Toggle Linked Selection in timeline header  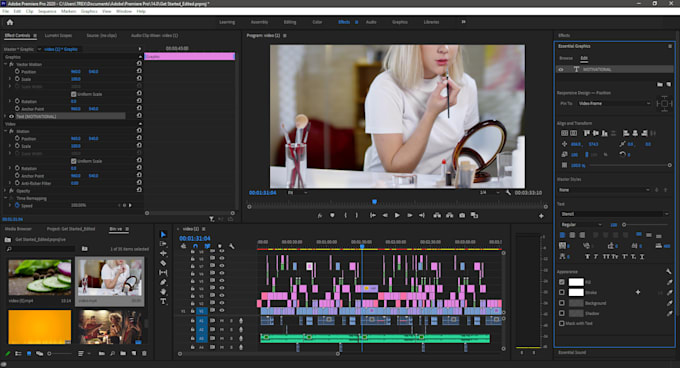[x=207, y=246]
